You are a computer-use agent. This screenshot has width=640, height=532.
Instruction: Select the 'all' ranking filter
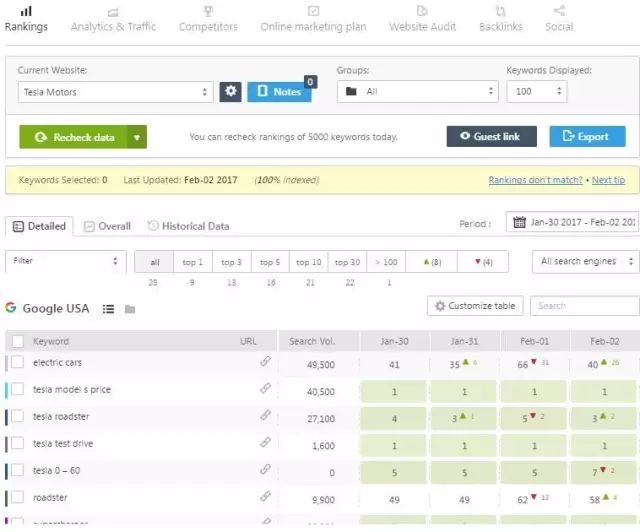pyautogui.click(x=154, y=262)
